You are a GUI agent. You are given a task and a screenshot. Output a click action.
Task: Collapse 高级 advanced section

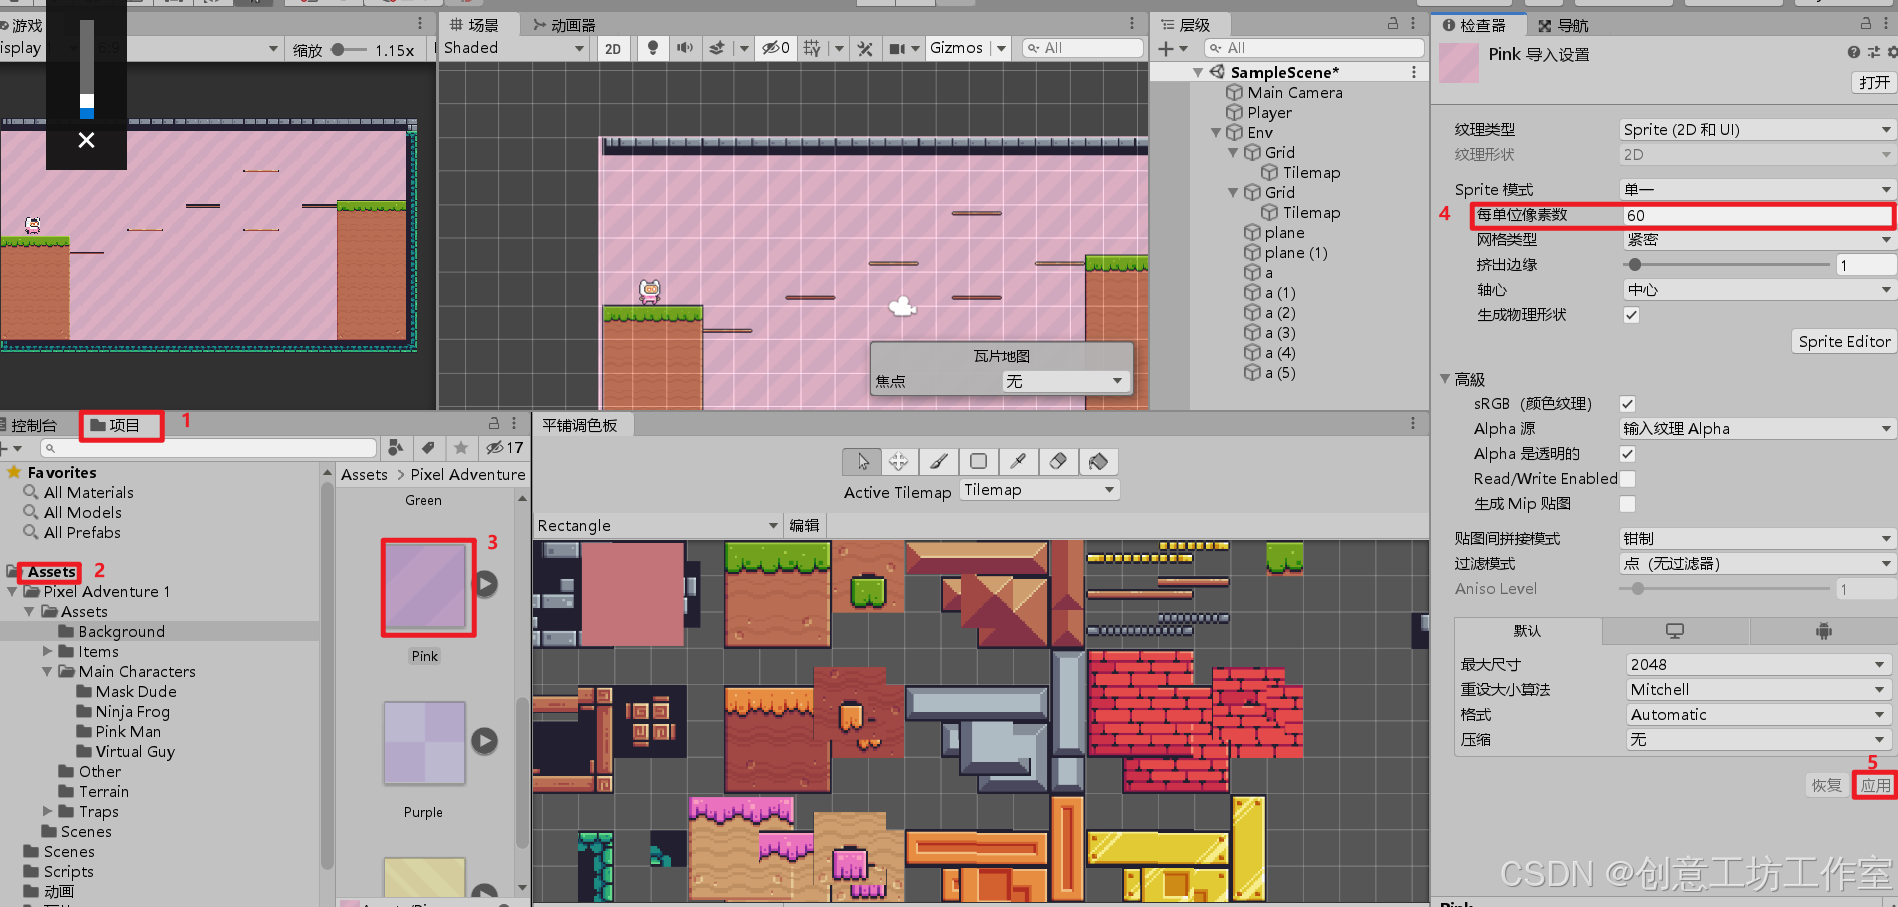click(1445, 379)
